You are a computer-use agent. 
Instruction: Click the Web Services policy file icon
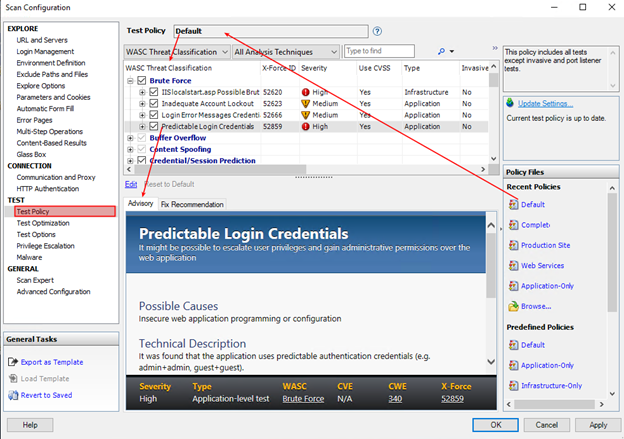coord(513,266)
